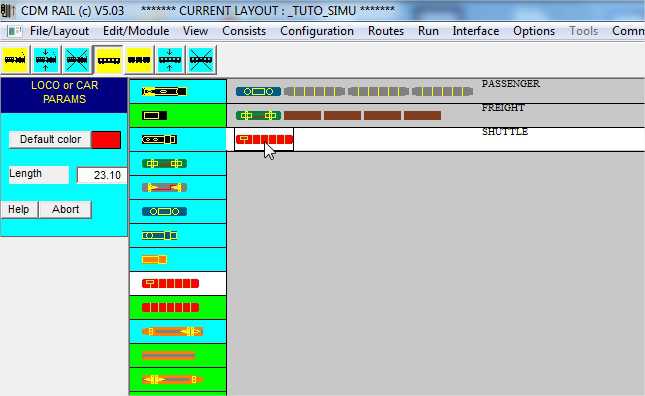
Task: Click the last crossed-out cars toolbar icon
Action: [201, 60]
